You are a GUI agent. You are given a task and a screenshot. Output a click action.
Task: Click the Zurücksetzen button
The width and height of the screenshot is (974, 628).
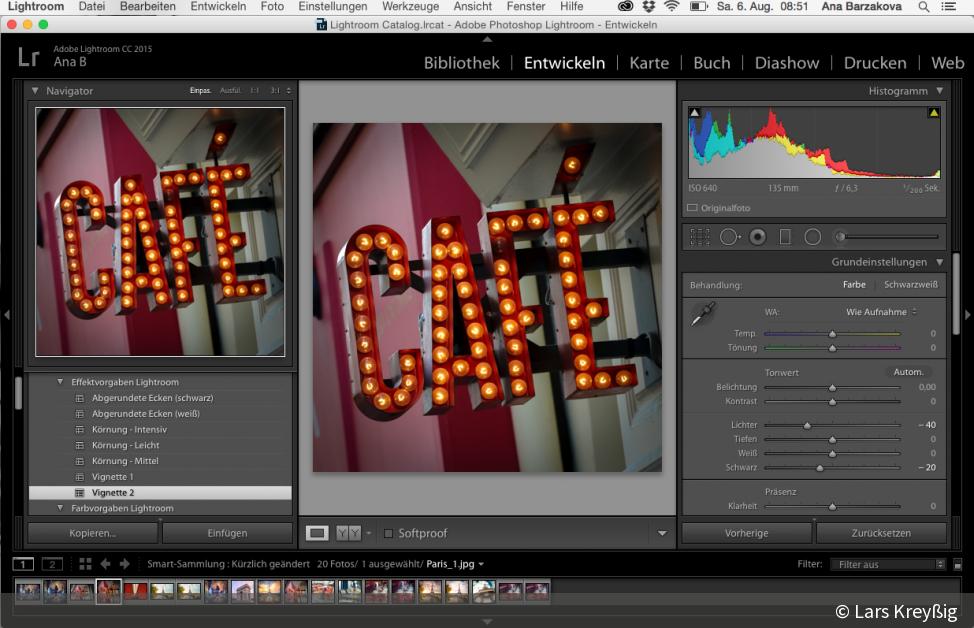tap(880, 532)
